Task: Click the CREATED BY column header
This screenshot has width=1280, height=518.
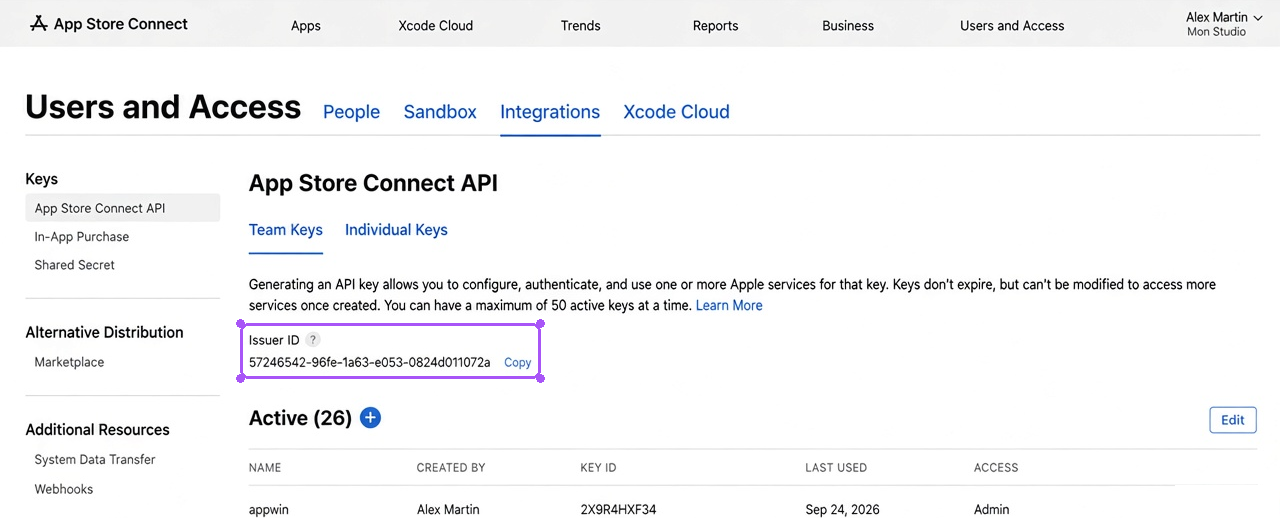Action: pos(451,468)
